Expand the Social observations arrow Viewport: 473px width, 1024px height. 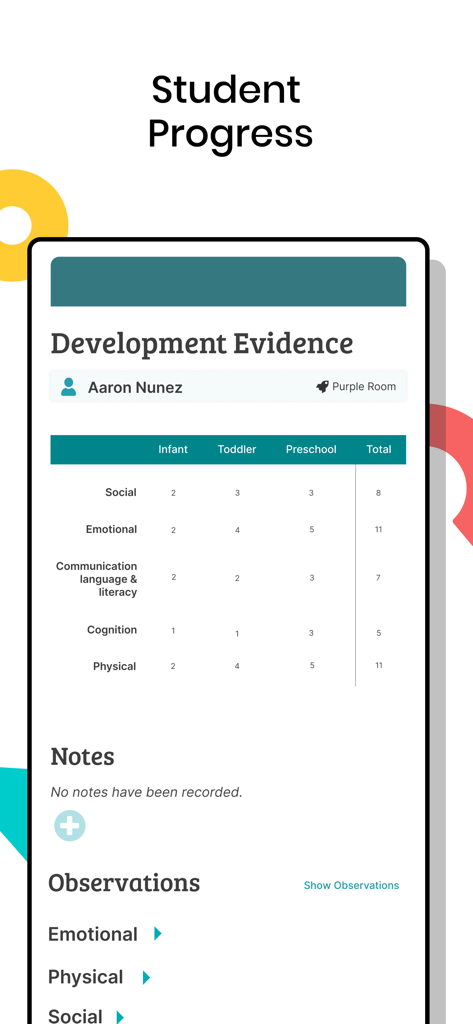point(120,1016)
